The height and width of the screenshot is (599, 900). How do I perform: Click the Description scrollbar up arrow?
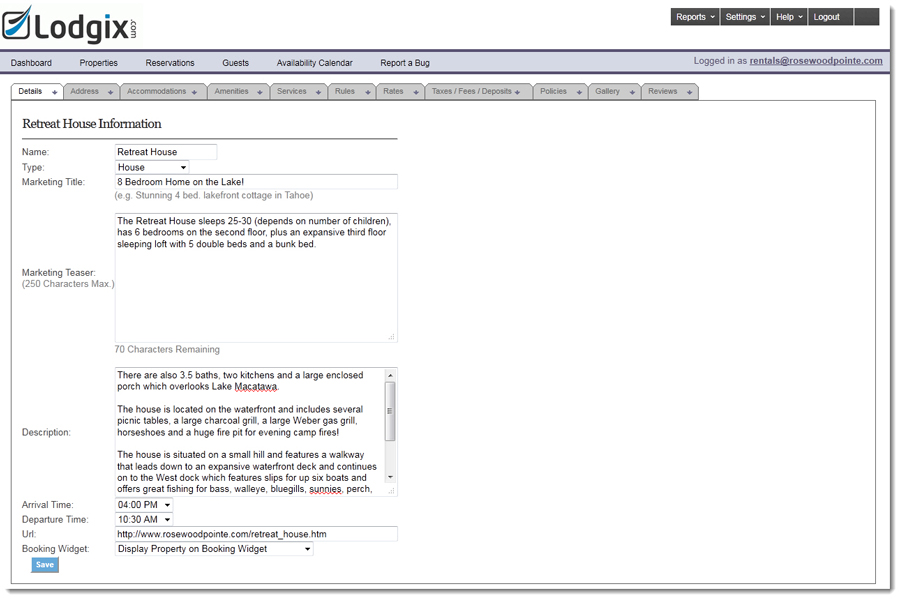[x=390, y=375]
